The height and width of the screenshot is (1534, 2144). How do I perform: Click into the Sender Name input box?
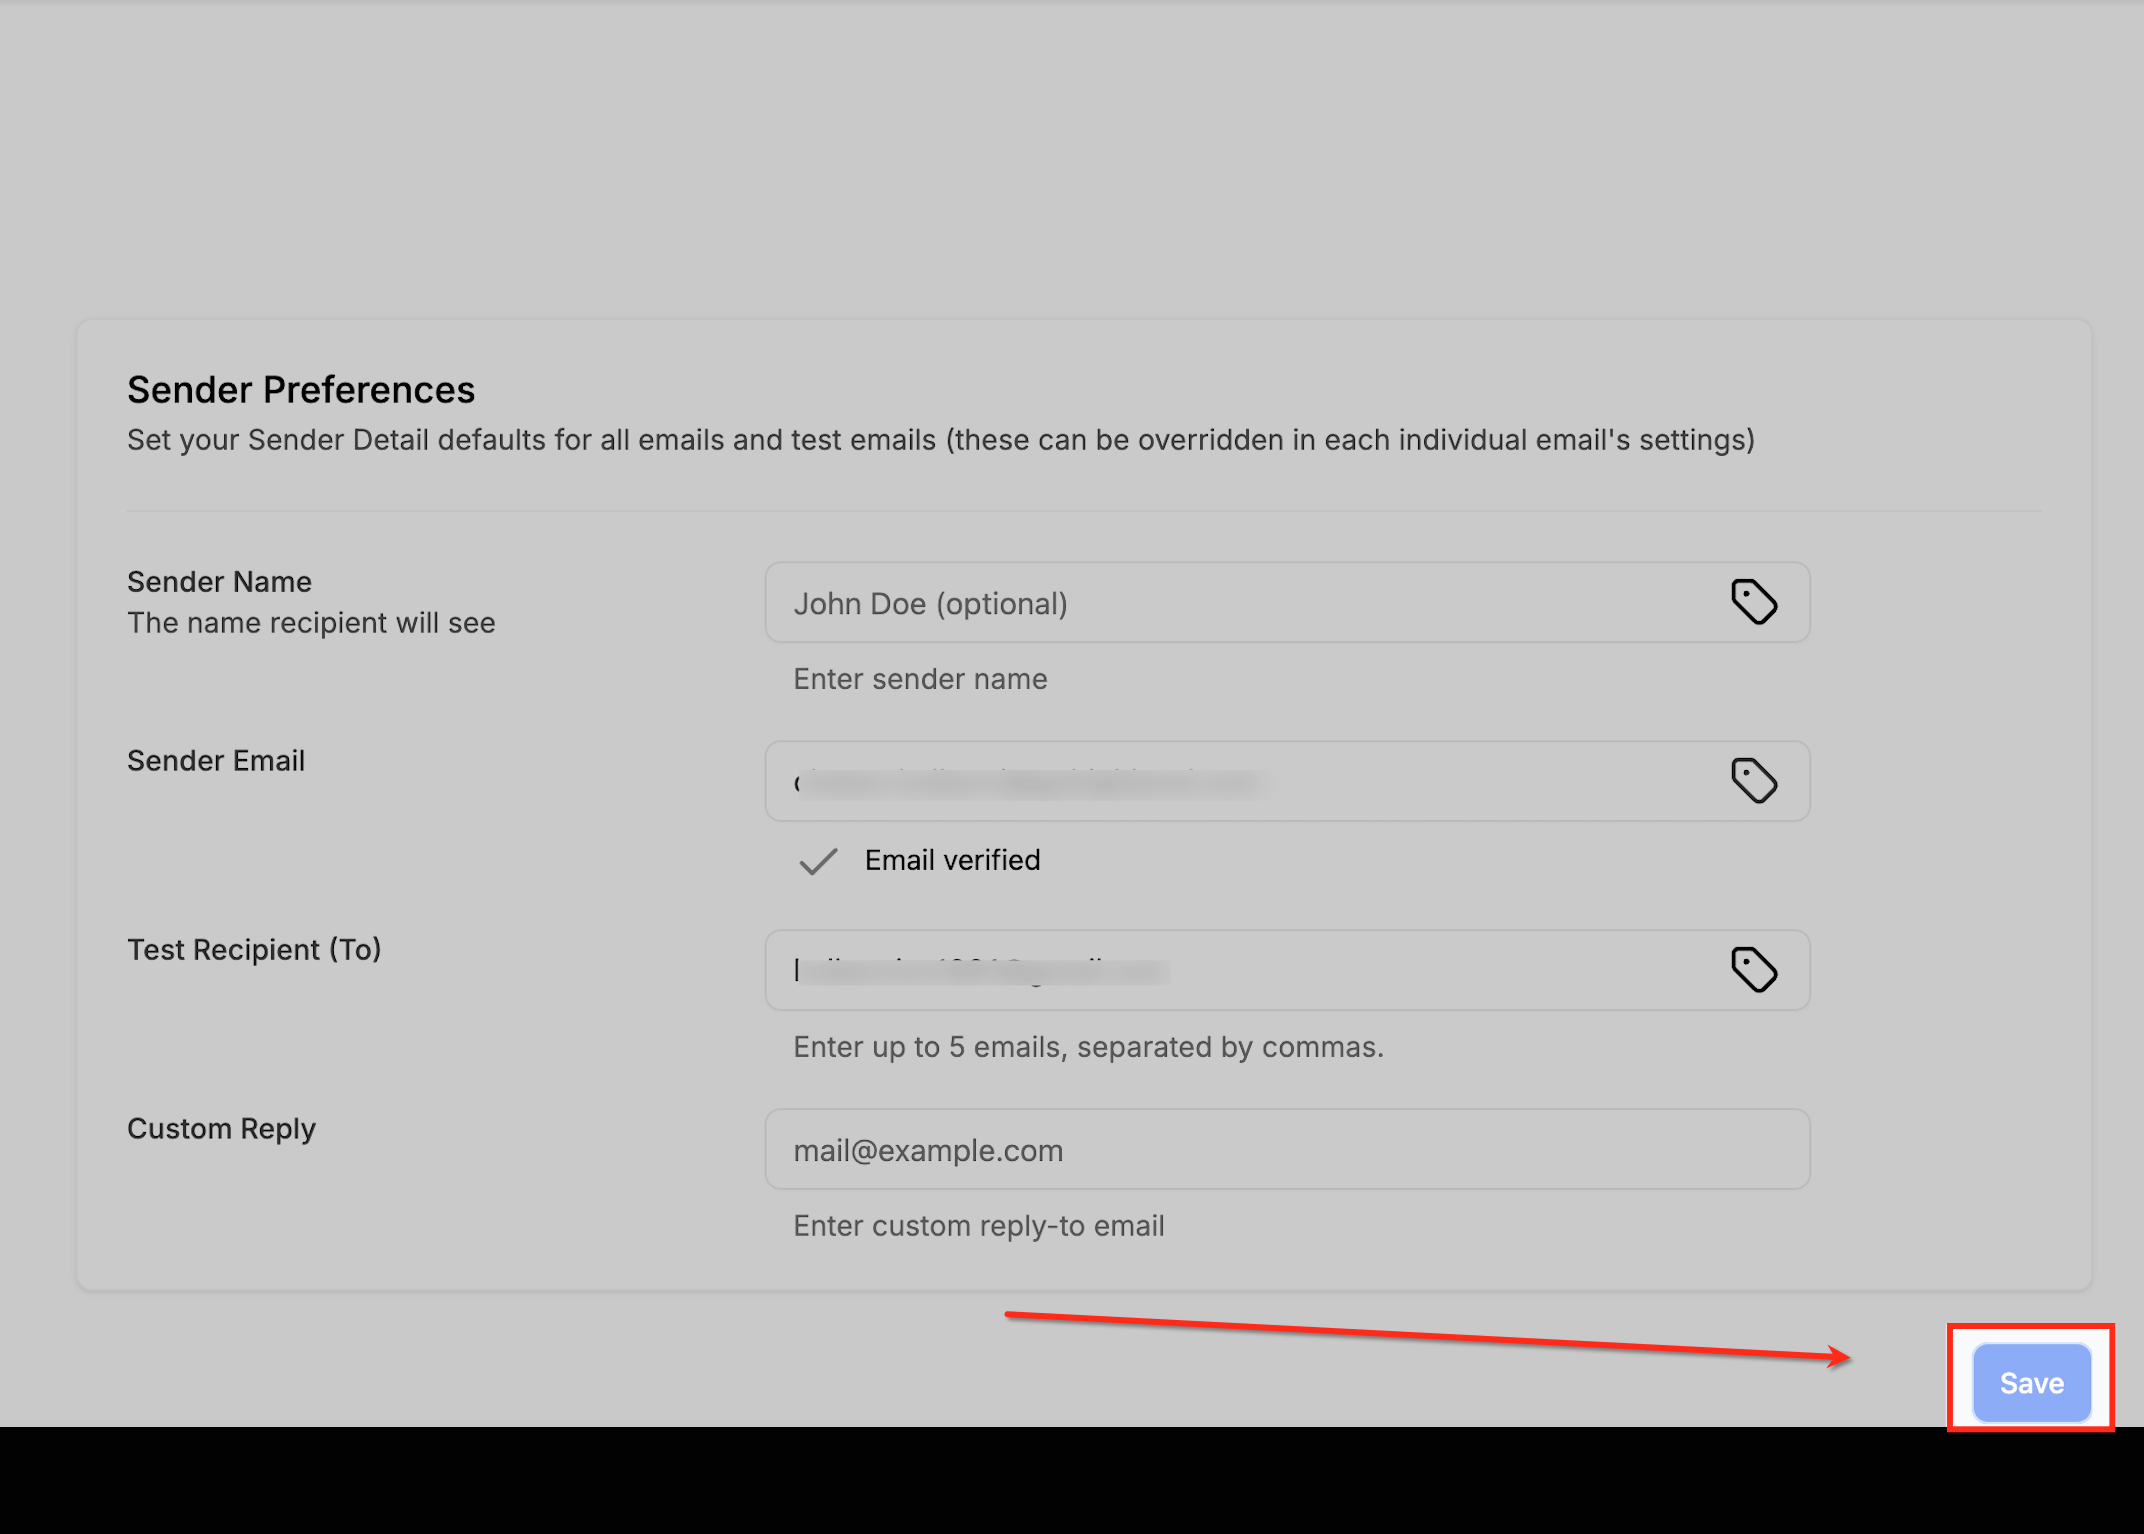(x=1240, y=603)
